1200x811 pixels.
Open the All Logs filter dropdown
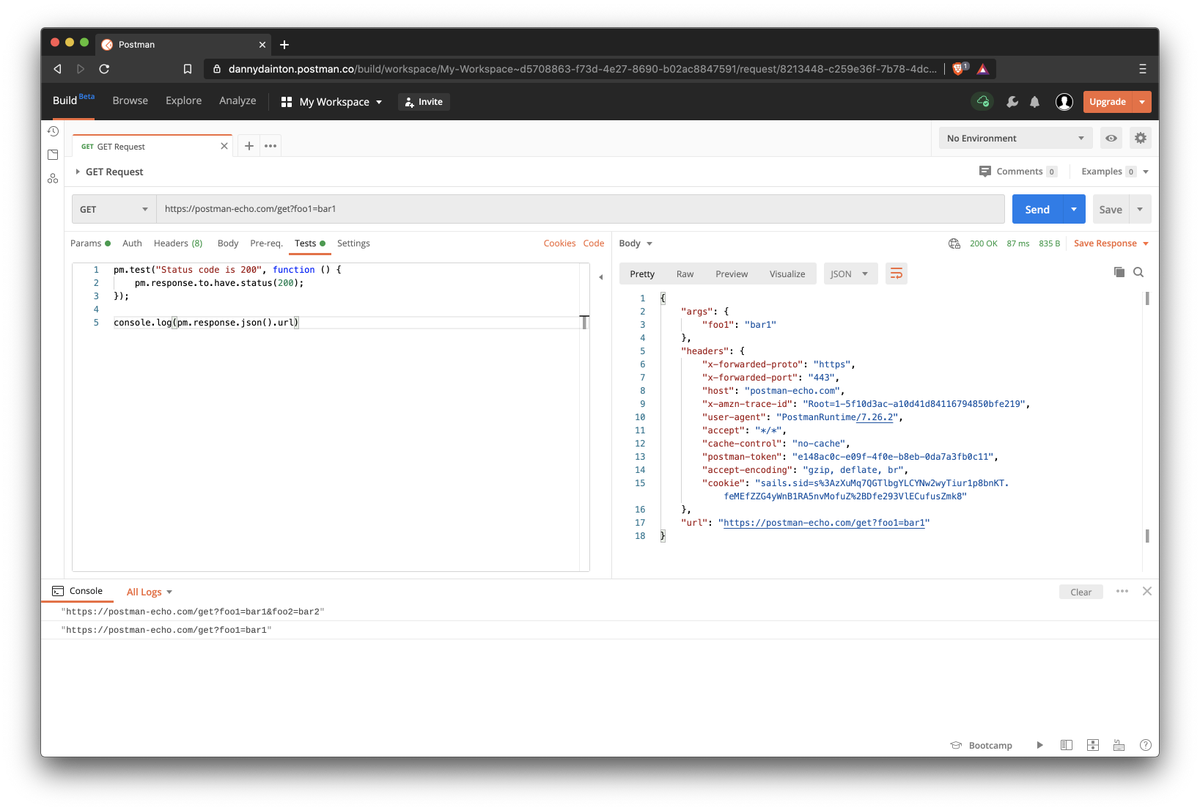click(x=149, y=592)
